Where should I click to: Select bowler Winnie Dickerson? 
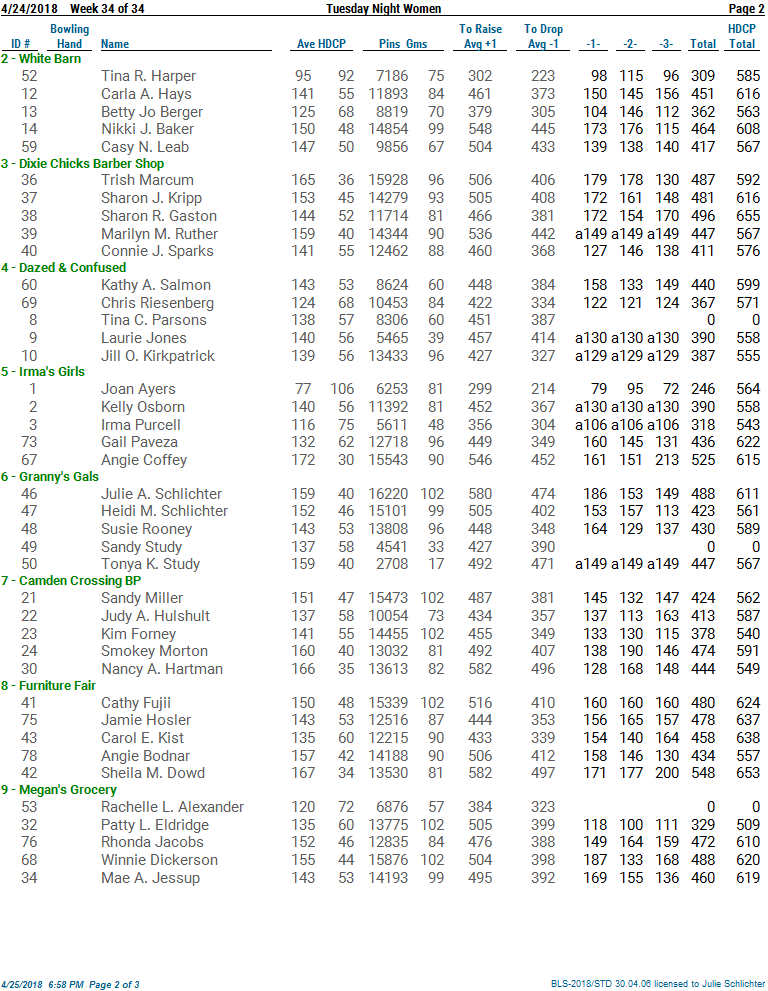[x=159, y=860]
